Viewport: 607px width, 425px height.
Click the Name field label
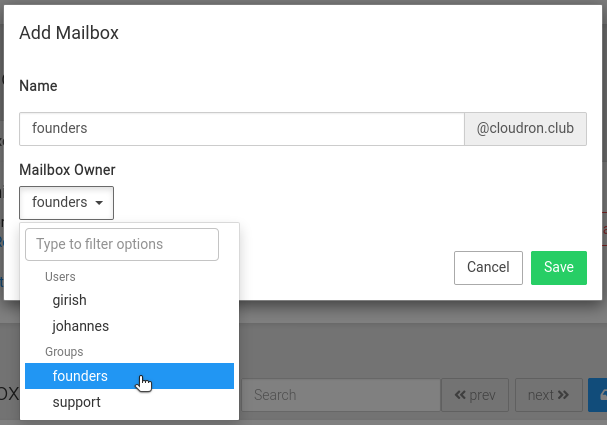click(38, 86)
